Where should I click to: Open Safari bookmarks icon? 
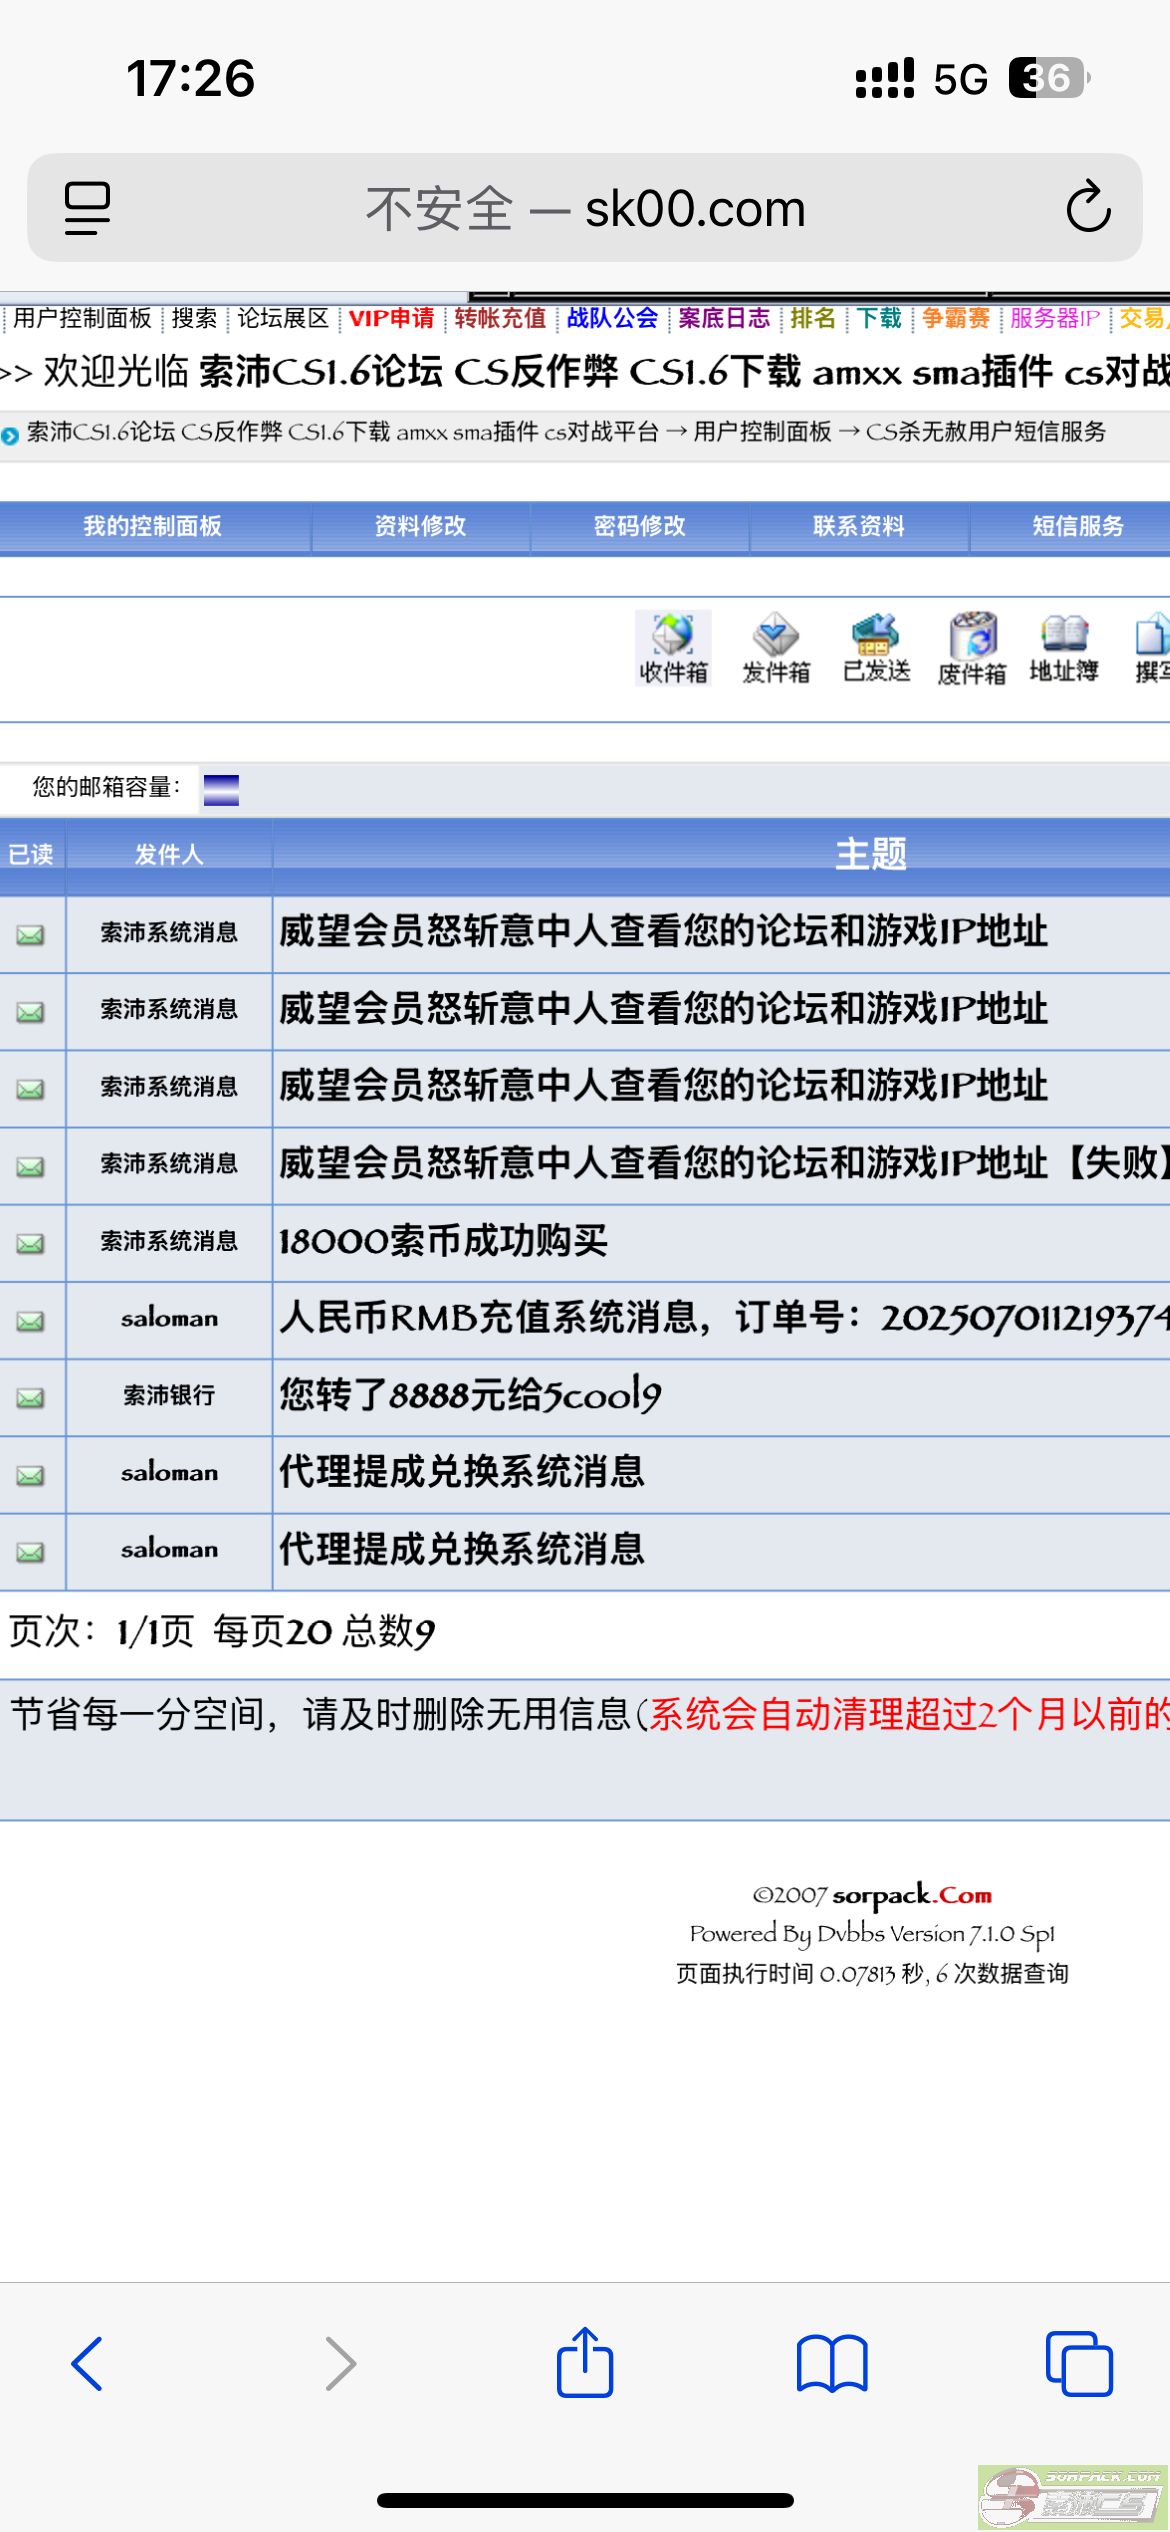[x=832, y=2364]
